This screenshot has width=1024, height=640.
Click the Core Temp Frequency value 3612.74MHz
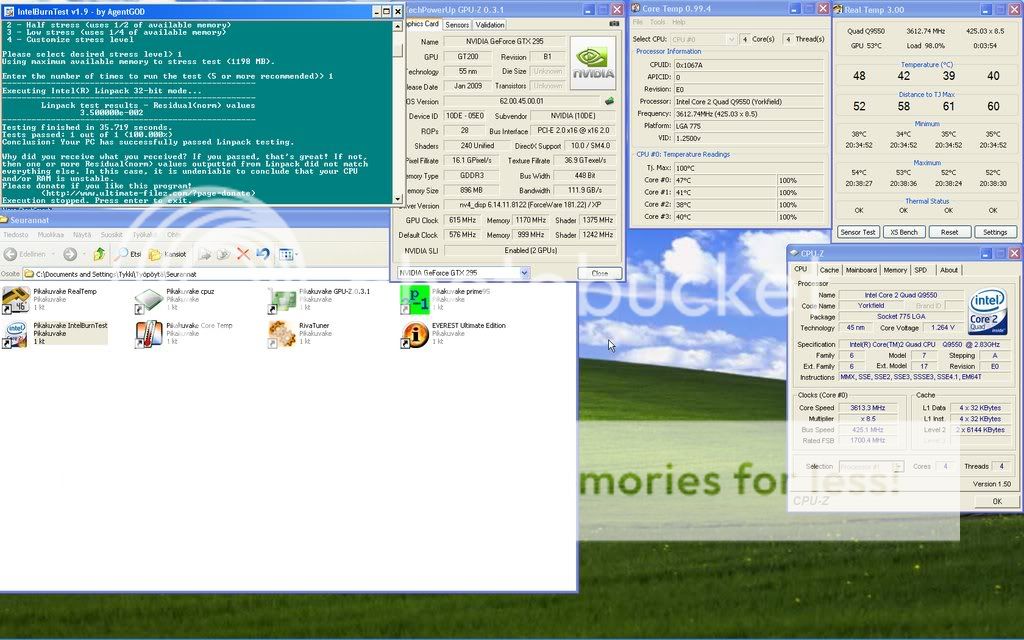(x=748, y=114)
